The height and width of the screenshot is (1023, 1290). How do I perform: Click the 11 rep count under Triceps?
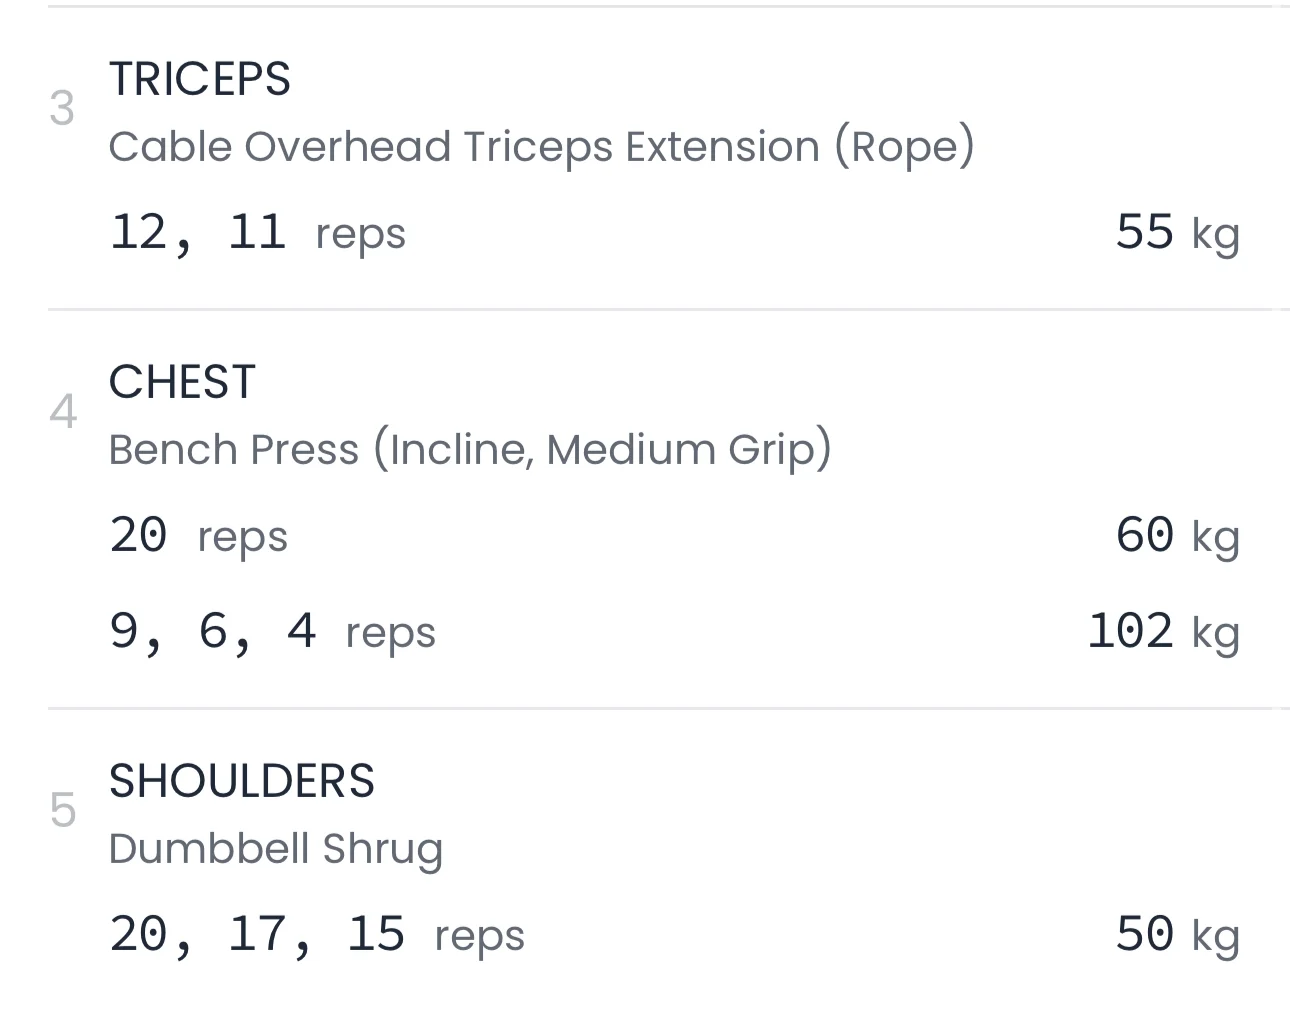click(x=257, y=233)
